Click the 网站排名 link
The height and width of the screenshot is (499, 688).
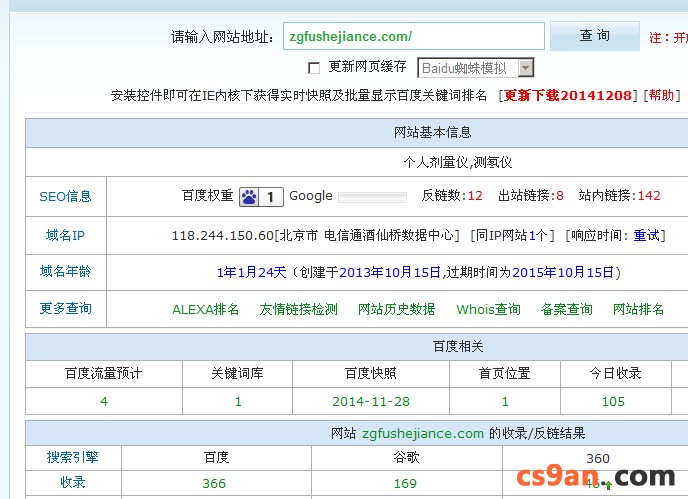pos(638,309)
